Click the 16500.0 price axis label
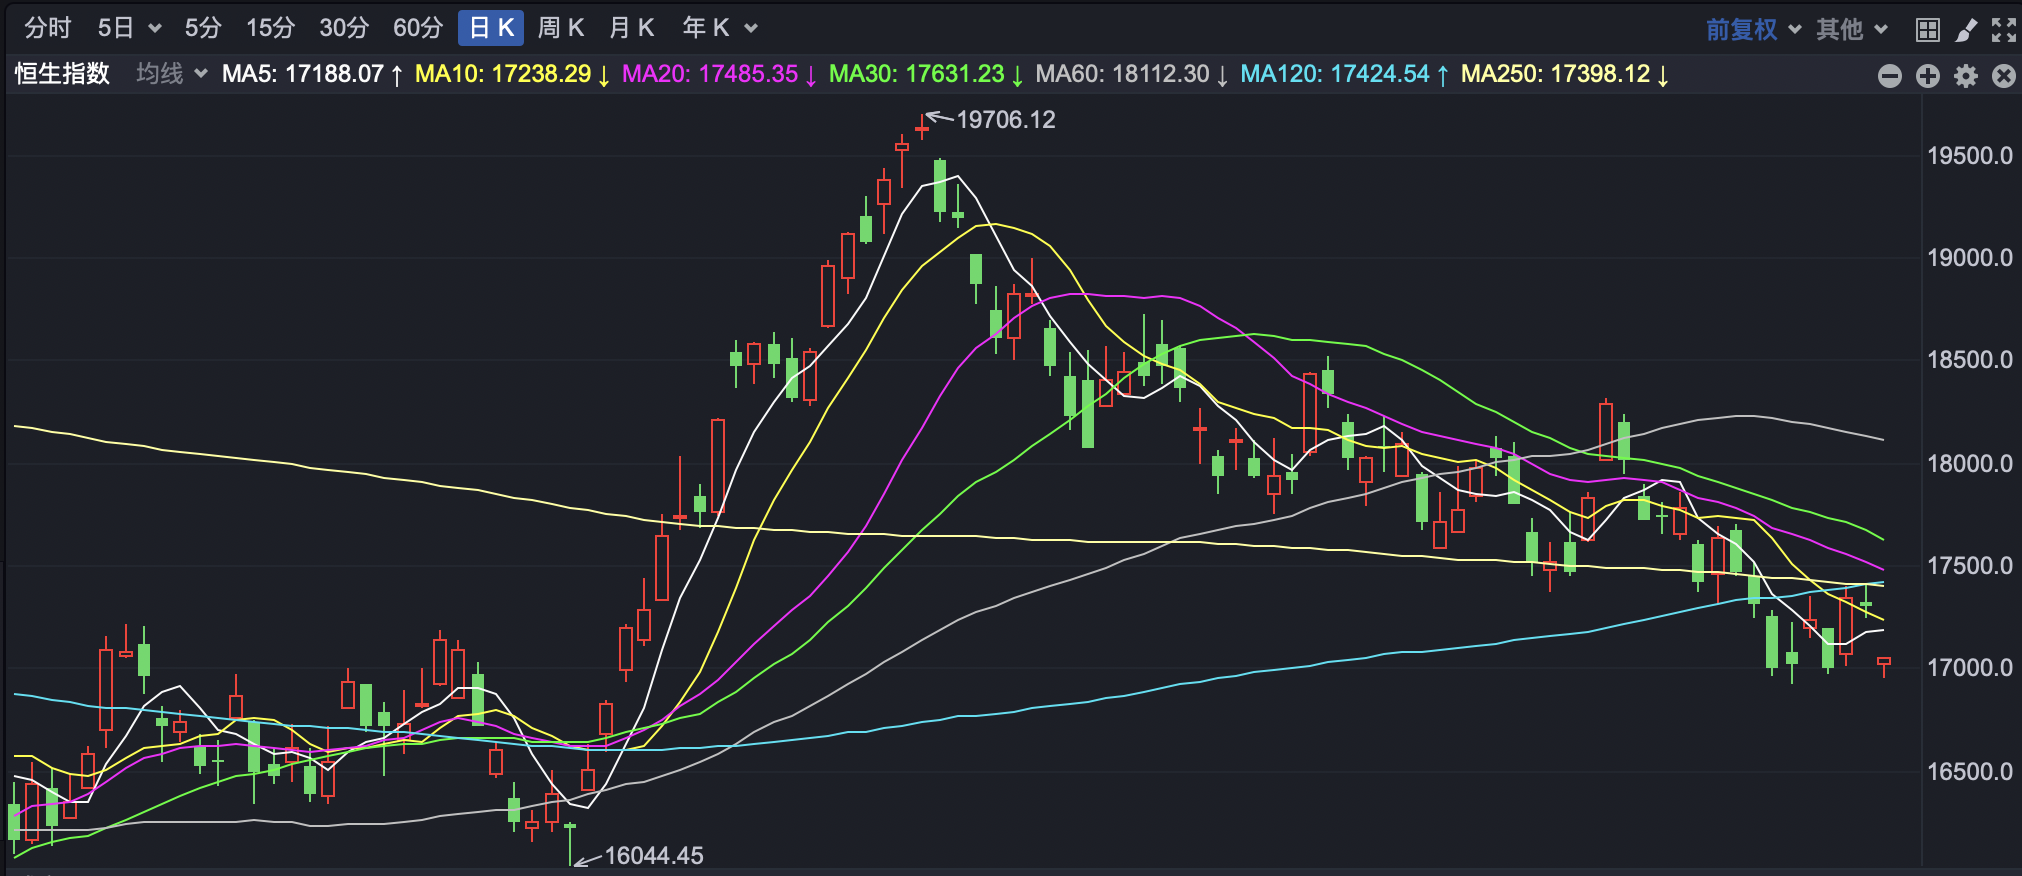 1970,771
